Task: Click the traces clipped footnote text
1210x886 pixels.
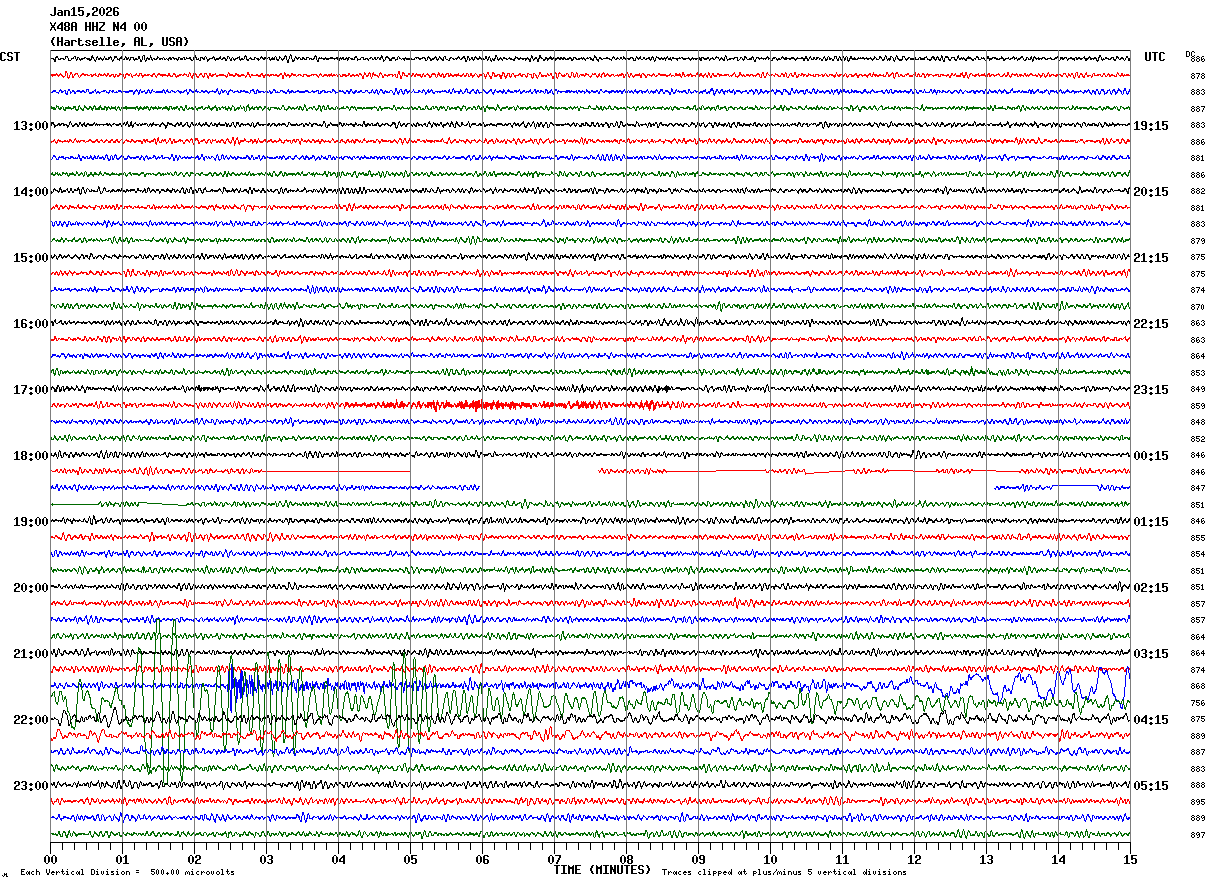Action: click(784, 873)
